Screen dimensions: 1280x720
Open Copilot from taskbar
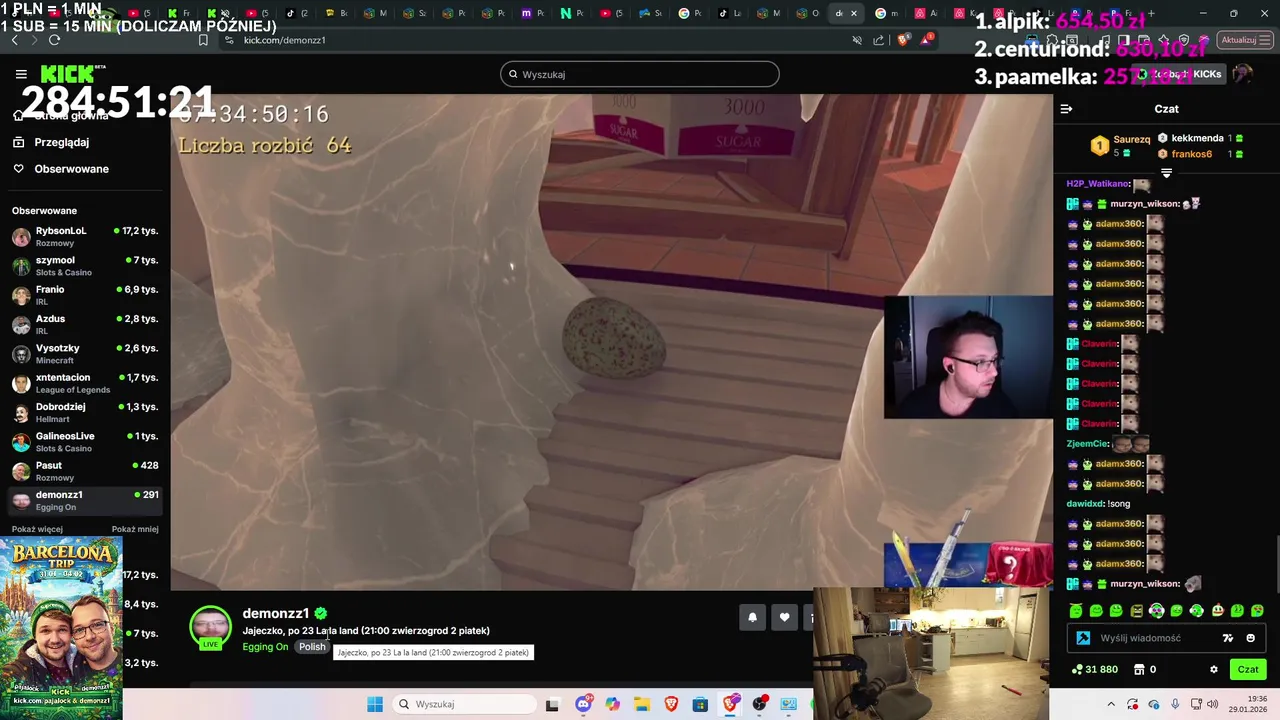pos(612,704)
